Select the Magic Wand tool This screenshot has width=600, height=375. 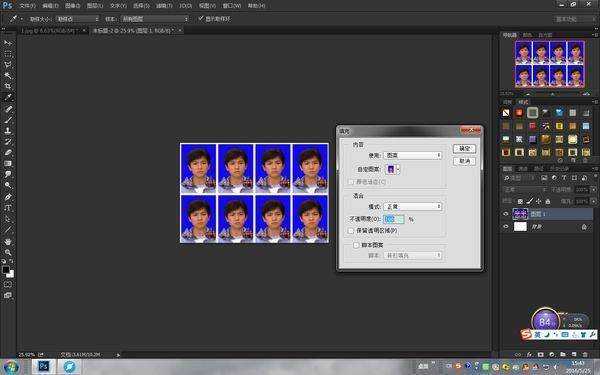pos(8,75)
